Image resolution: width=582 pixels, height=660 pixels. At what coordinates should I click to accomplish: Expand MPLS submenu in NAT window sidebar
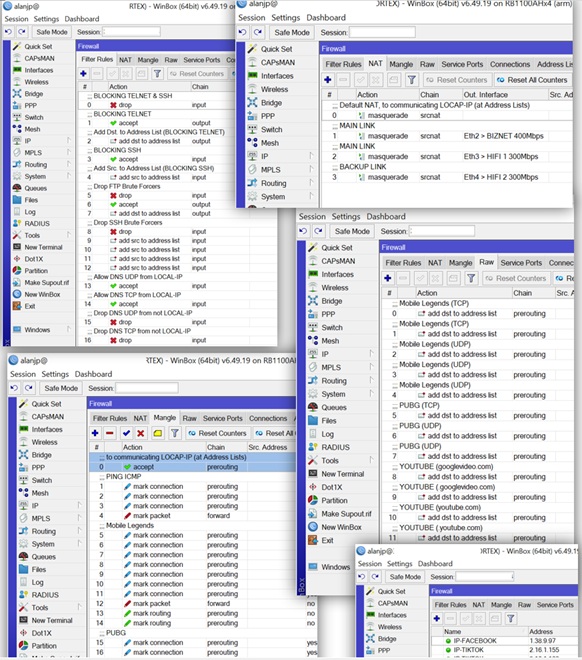coord(311,169)
